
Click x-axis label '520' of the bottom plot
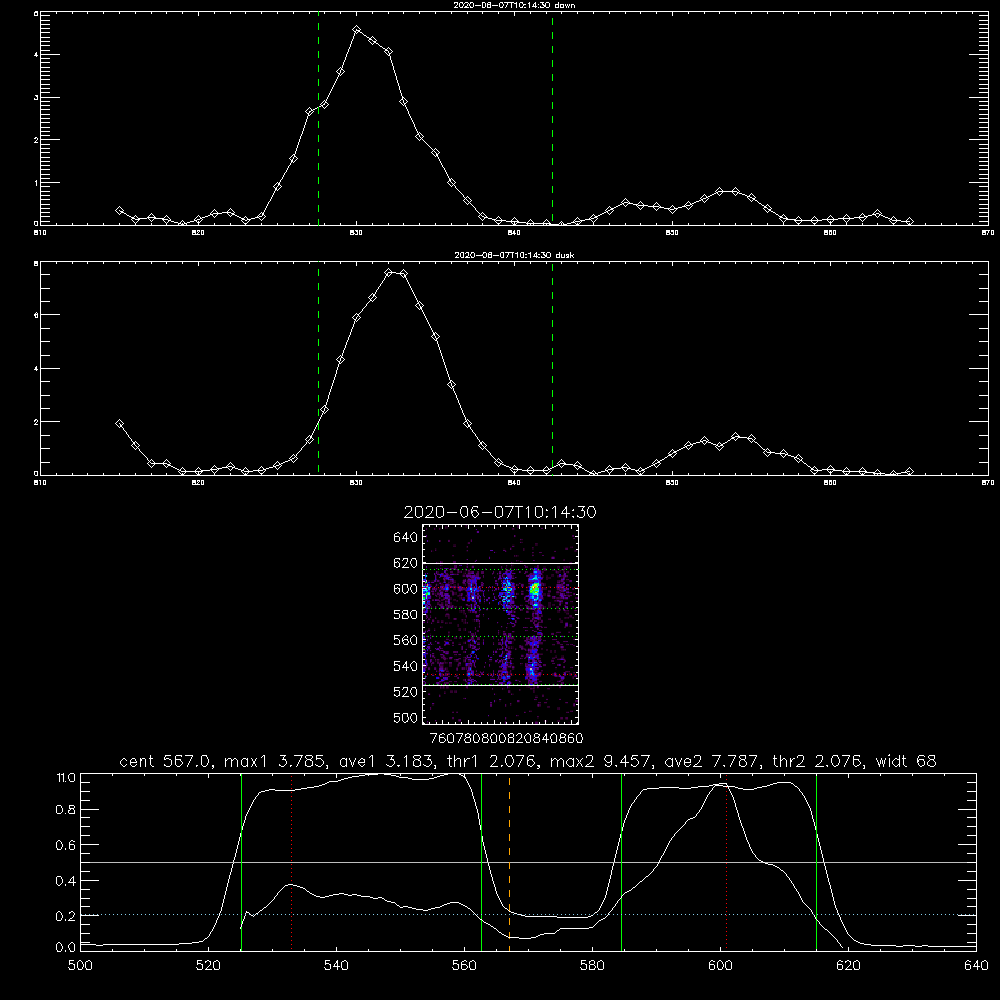(208, 966)
